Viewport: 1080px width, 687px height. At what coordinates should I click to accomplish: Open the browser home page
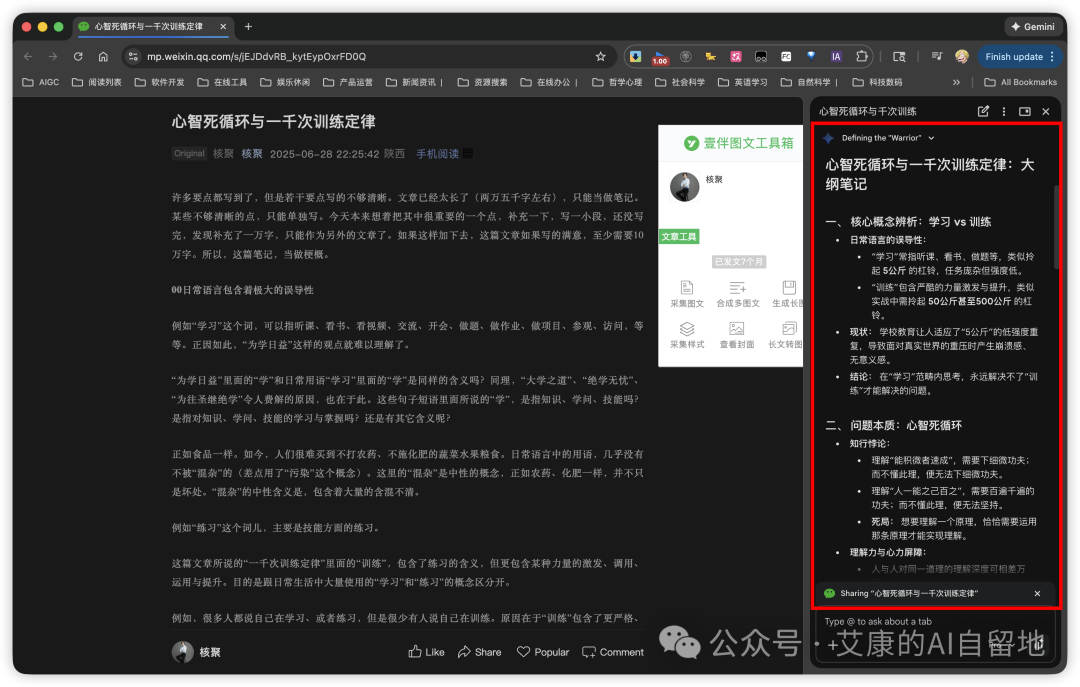tap(103, 57)
